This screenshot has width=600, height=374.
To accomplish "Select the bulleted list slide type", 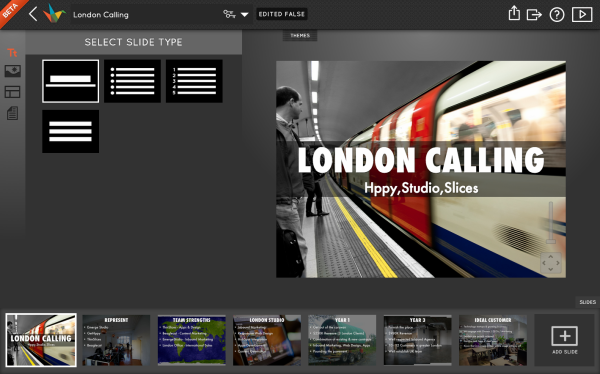I will point(132,81).
